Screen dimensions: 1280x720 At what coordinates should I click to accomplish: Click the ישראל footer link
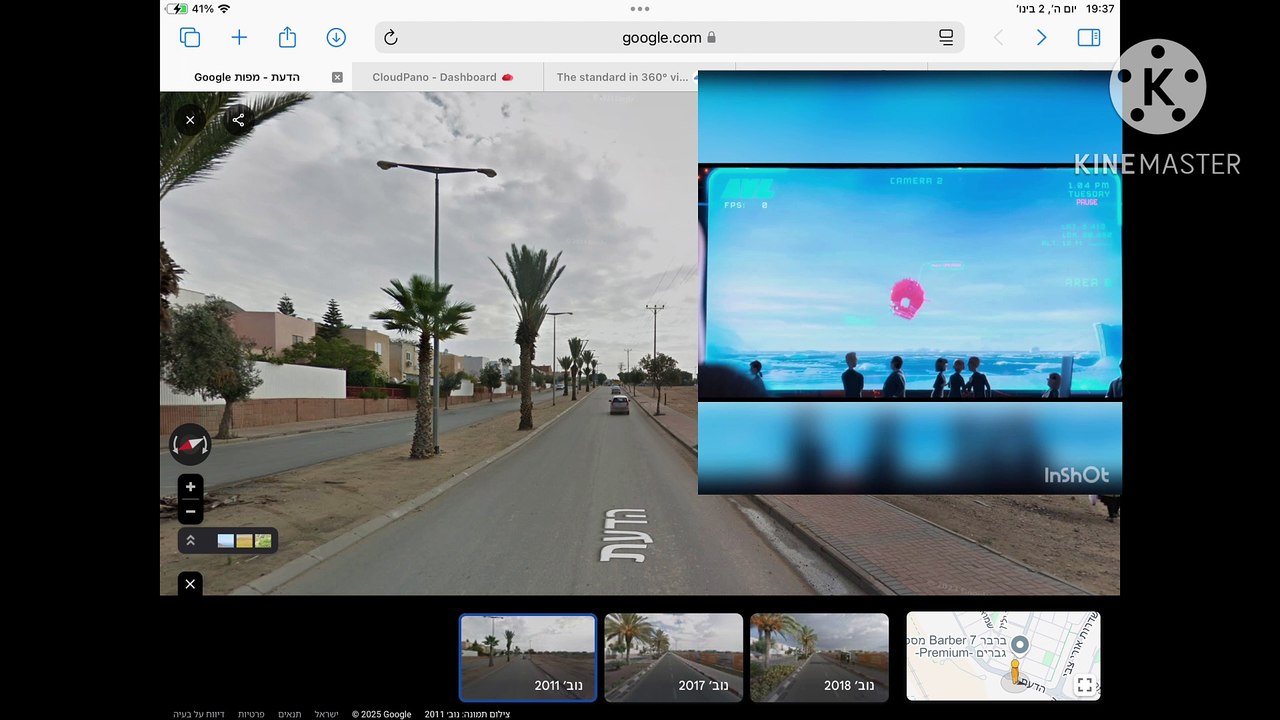(x=327, y=714)
